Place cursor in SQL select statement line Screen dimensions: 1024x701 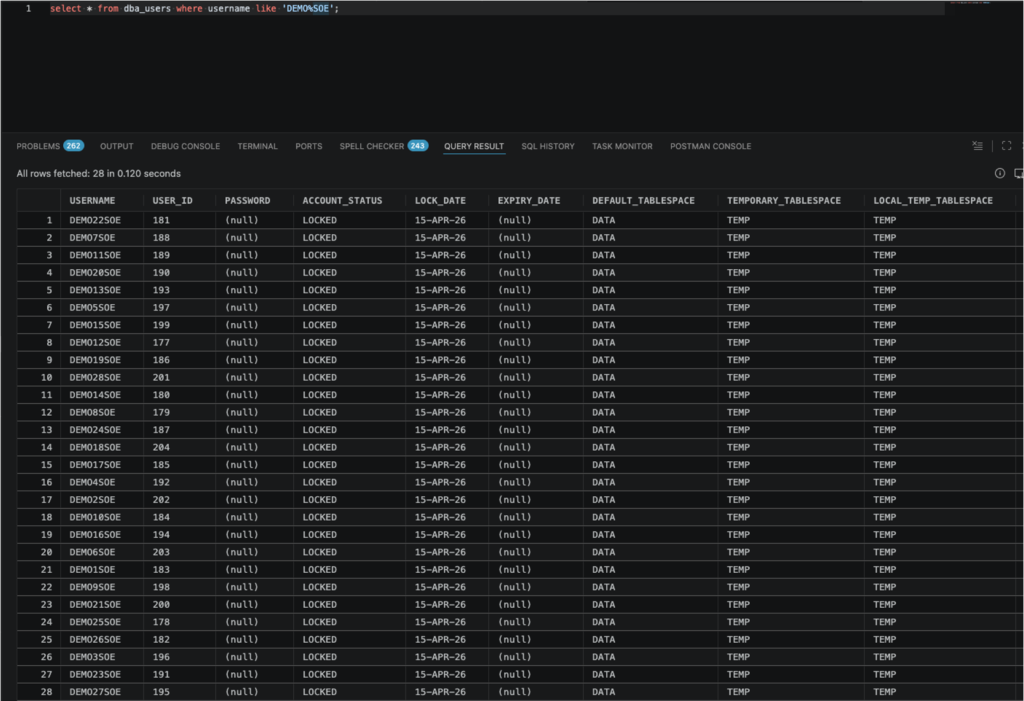click(195, 8)
